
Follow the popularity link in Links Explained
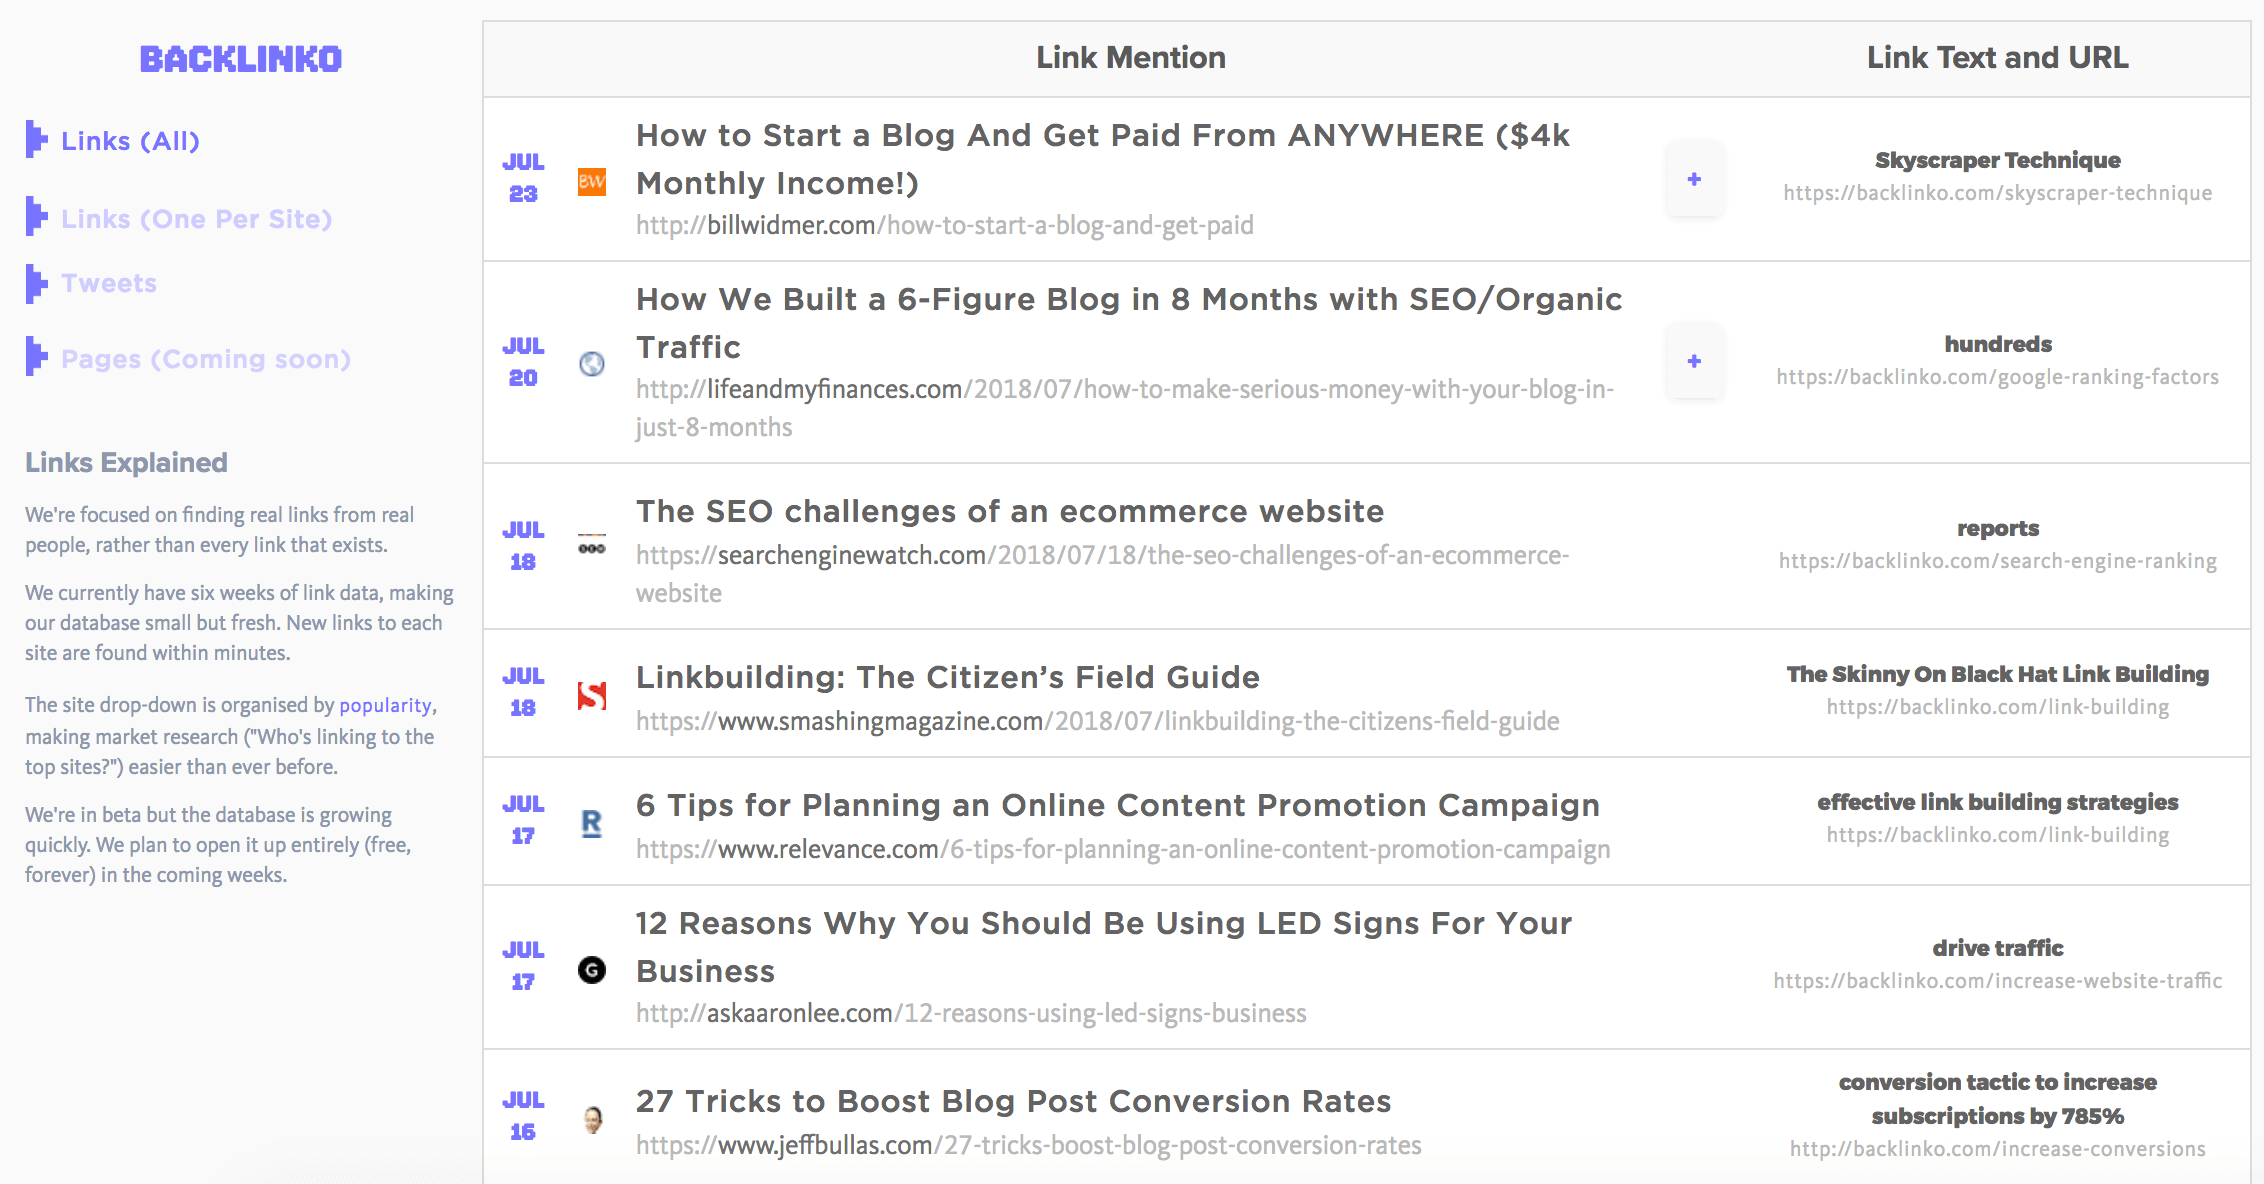coord(385,705)
